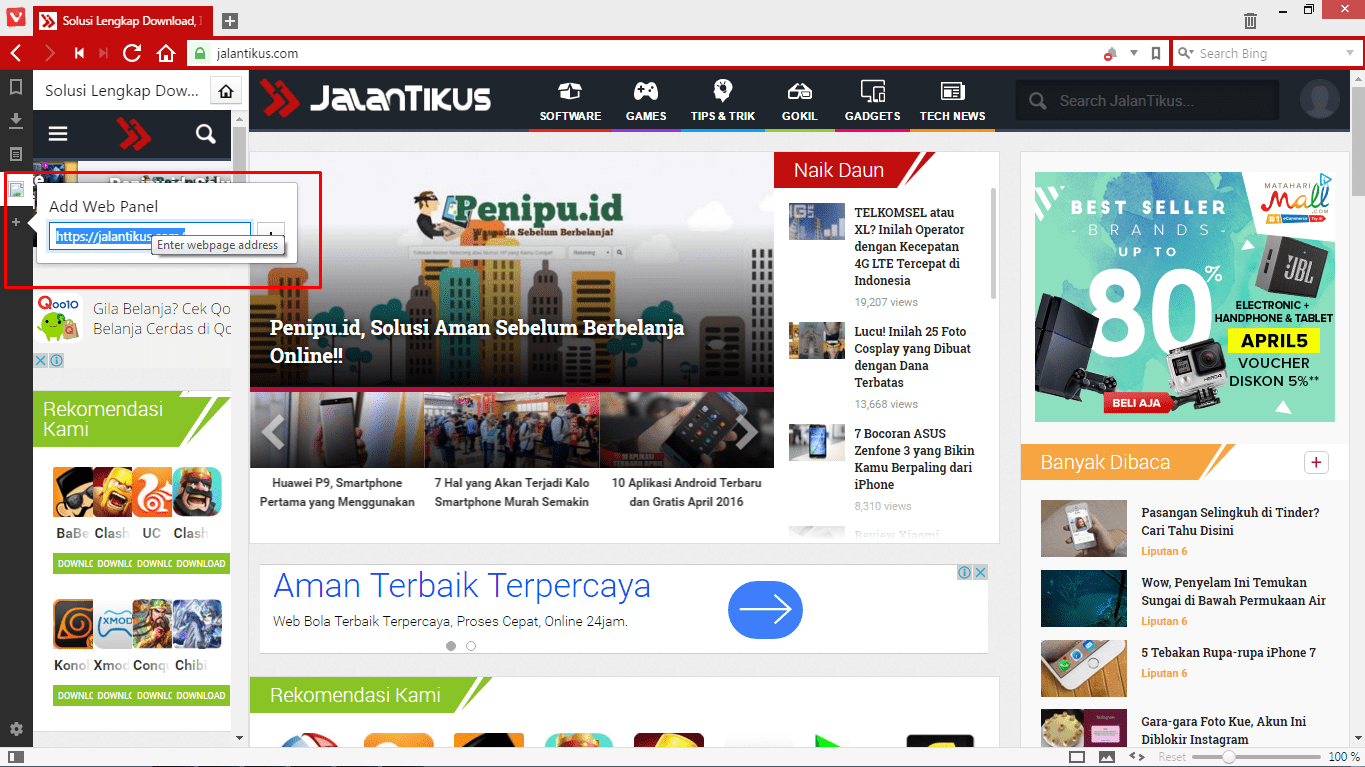The width and height of the screenshot is (1365, 767).
Task: Click the green lock site info icon
Action: coord(200,54)
